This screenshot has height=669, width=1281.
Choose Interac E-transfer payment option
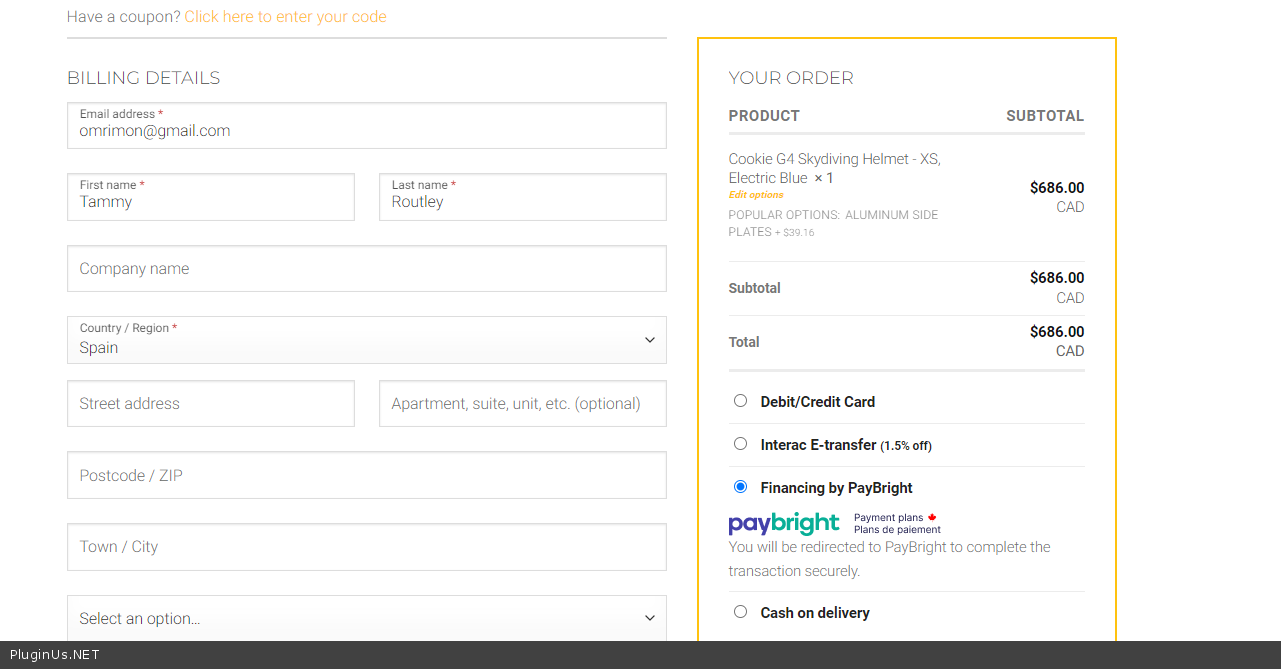(x=740, y=444)
